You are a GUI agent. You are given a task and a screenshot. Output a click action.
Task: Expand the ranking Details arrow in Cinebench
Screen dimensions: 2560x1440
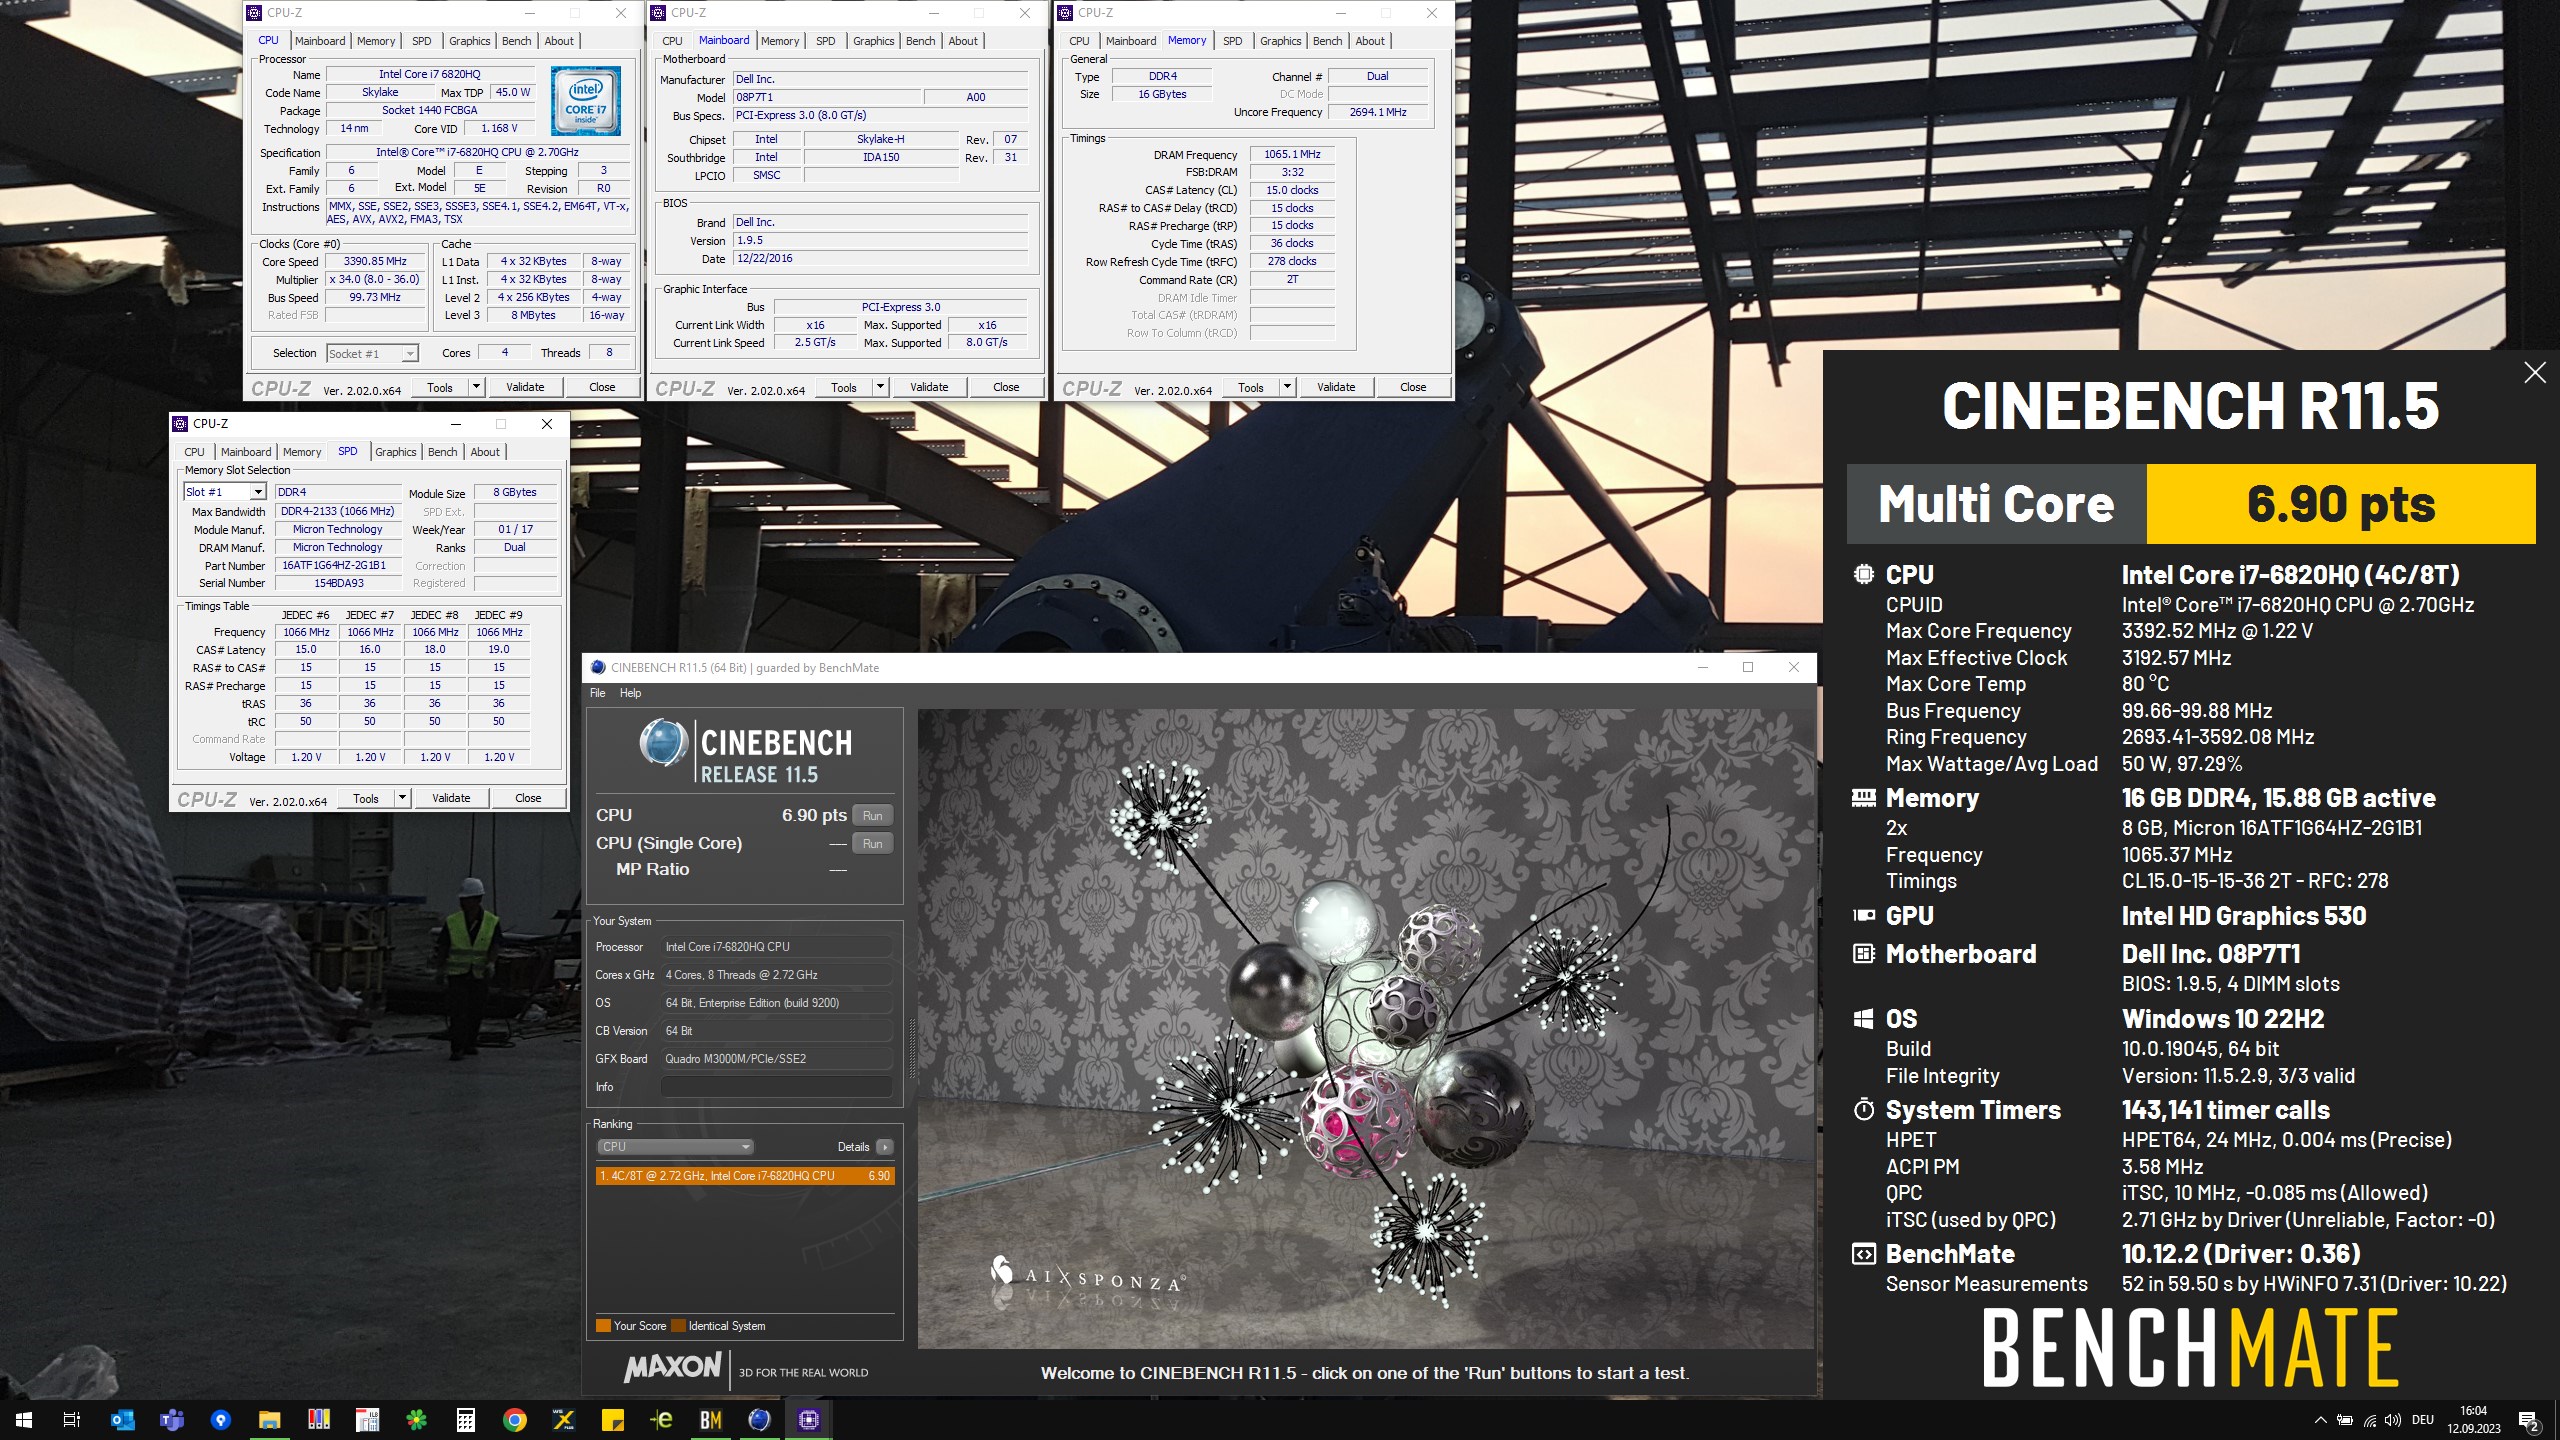pos(885,1147)
